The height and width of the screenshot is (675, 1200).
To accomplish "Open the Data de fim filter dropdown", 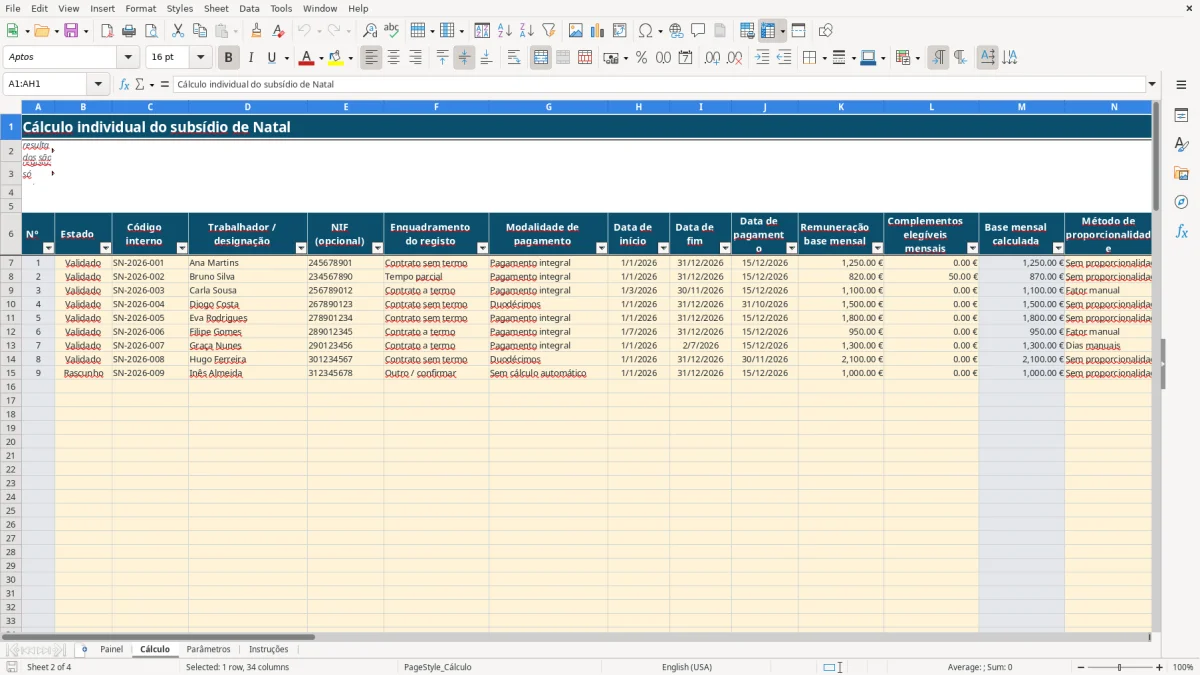I will (x=724, y=248).
